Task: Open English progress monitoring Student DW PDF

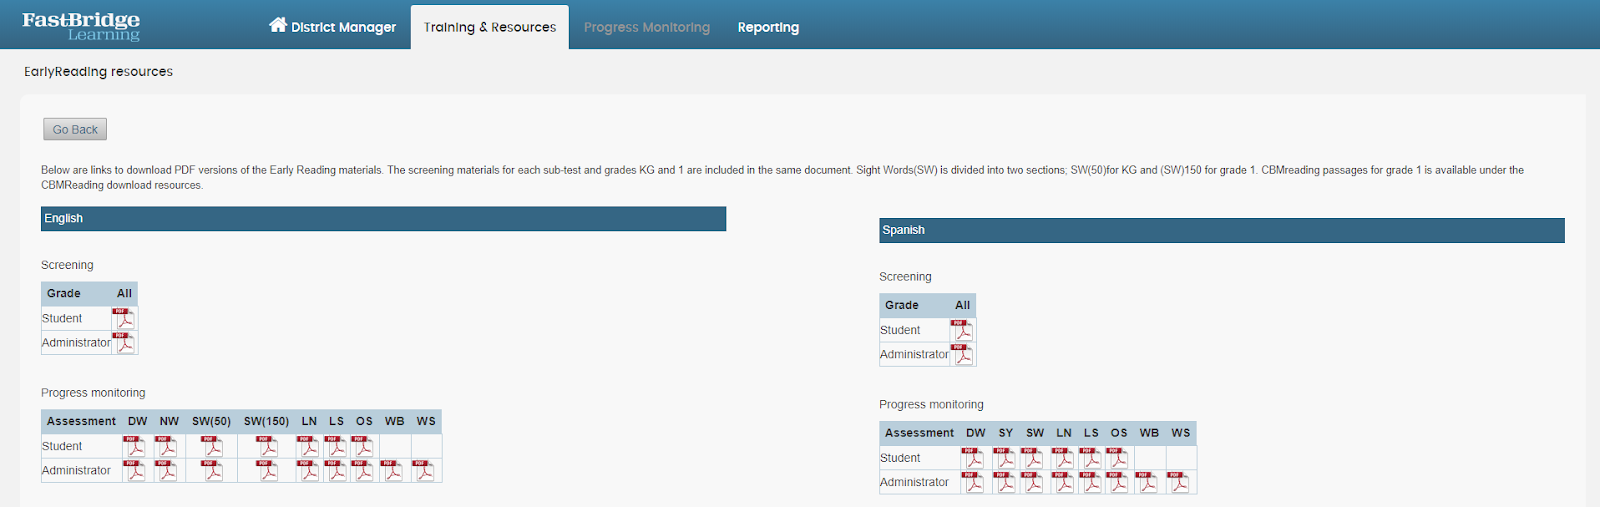Action: coord(134,446)
